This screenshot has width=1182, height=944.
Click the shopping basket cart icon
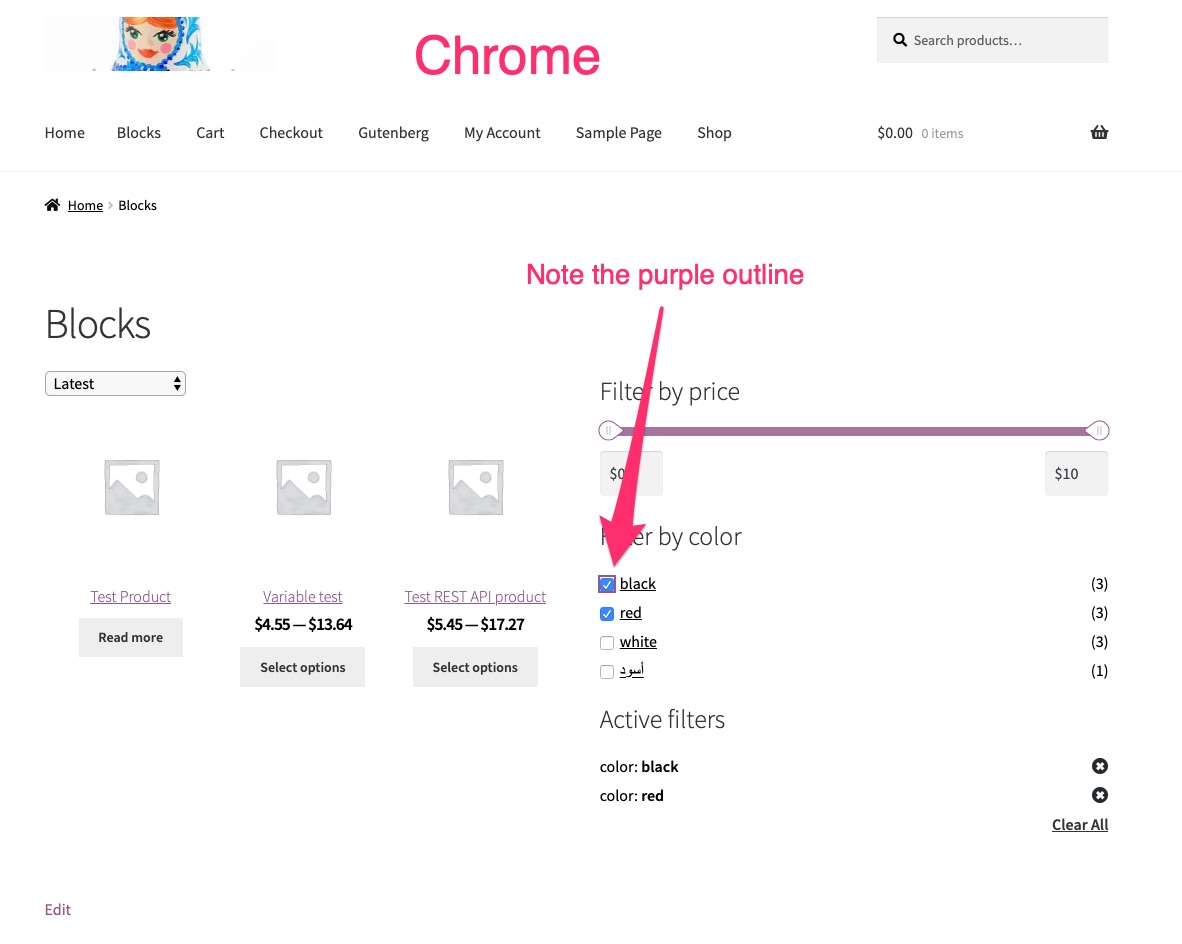pyautogui.click(x=1099, y=133)
